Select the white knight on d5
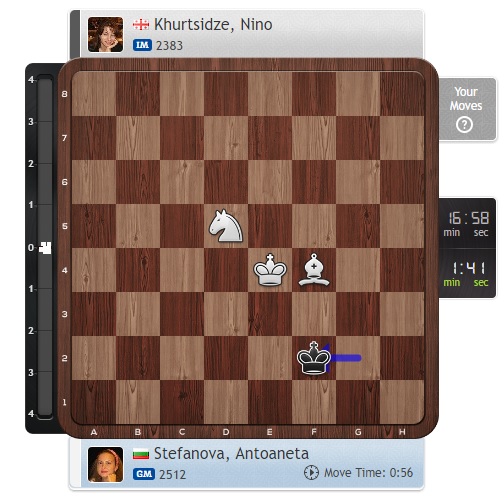The image size is (504, 502). [226, 226]
